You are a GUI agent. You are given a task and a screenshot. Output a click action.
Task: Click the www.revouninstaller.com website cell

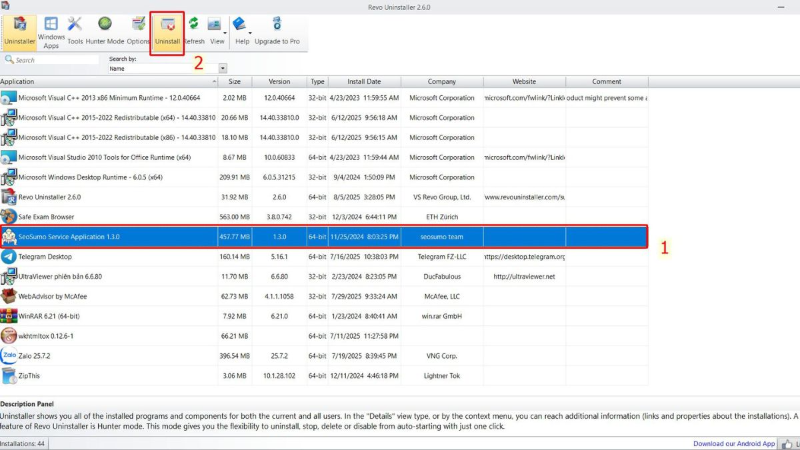tap(524, 197)
